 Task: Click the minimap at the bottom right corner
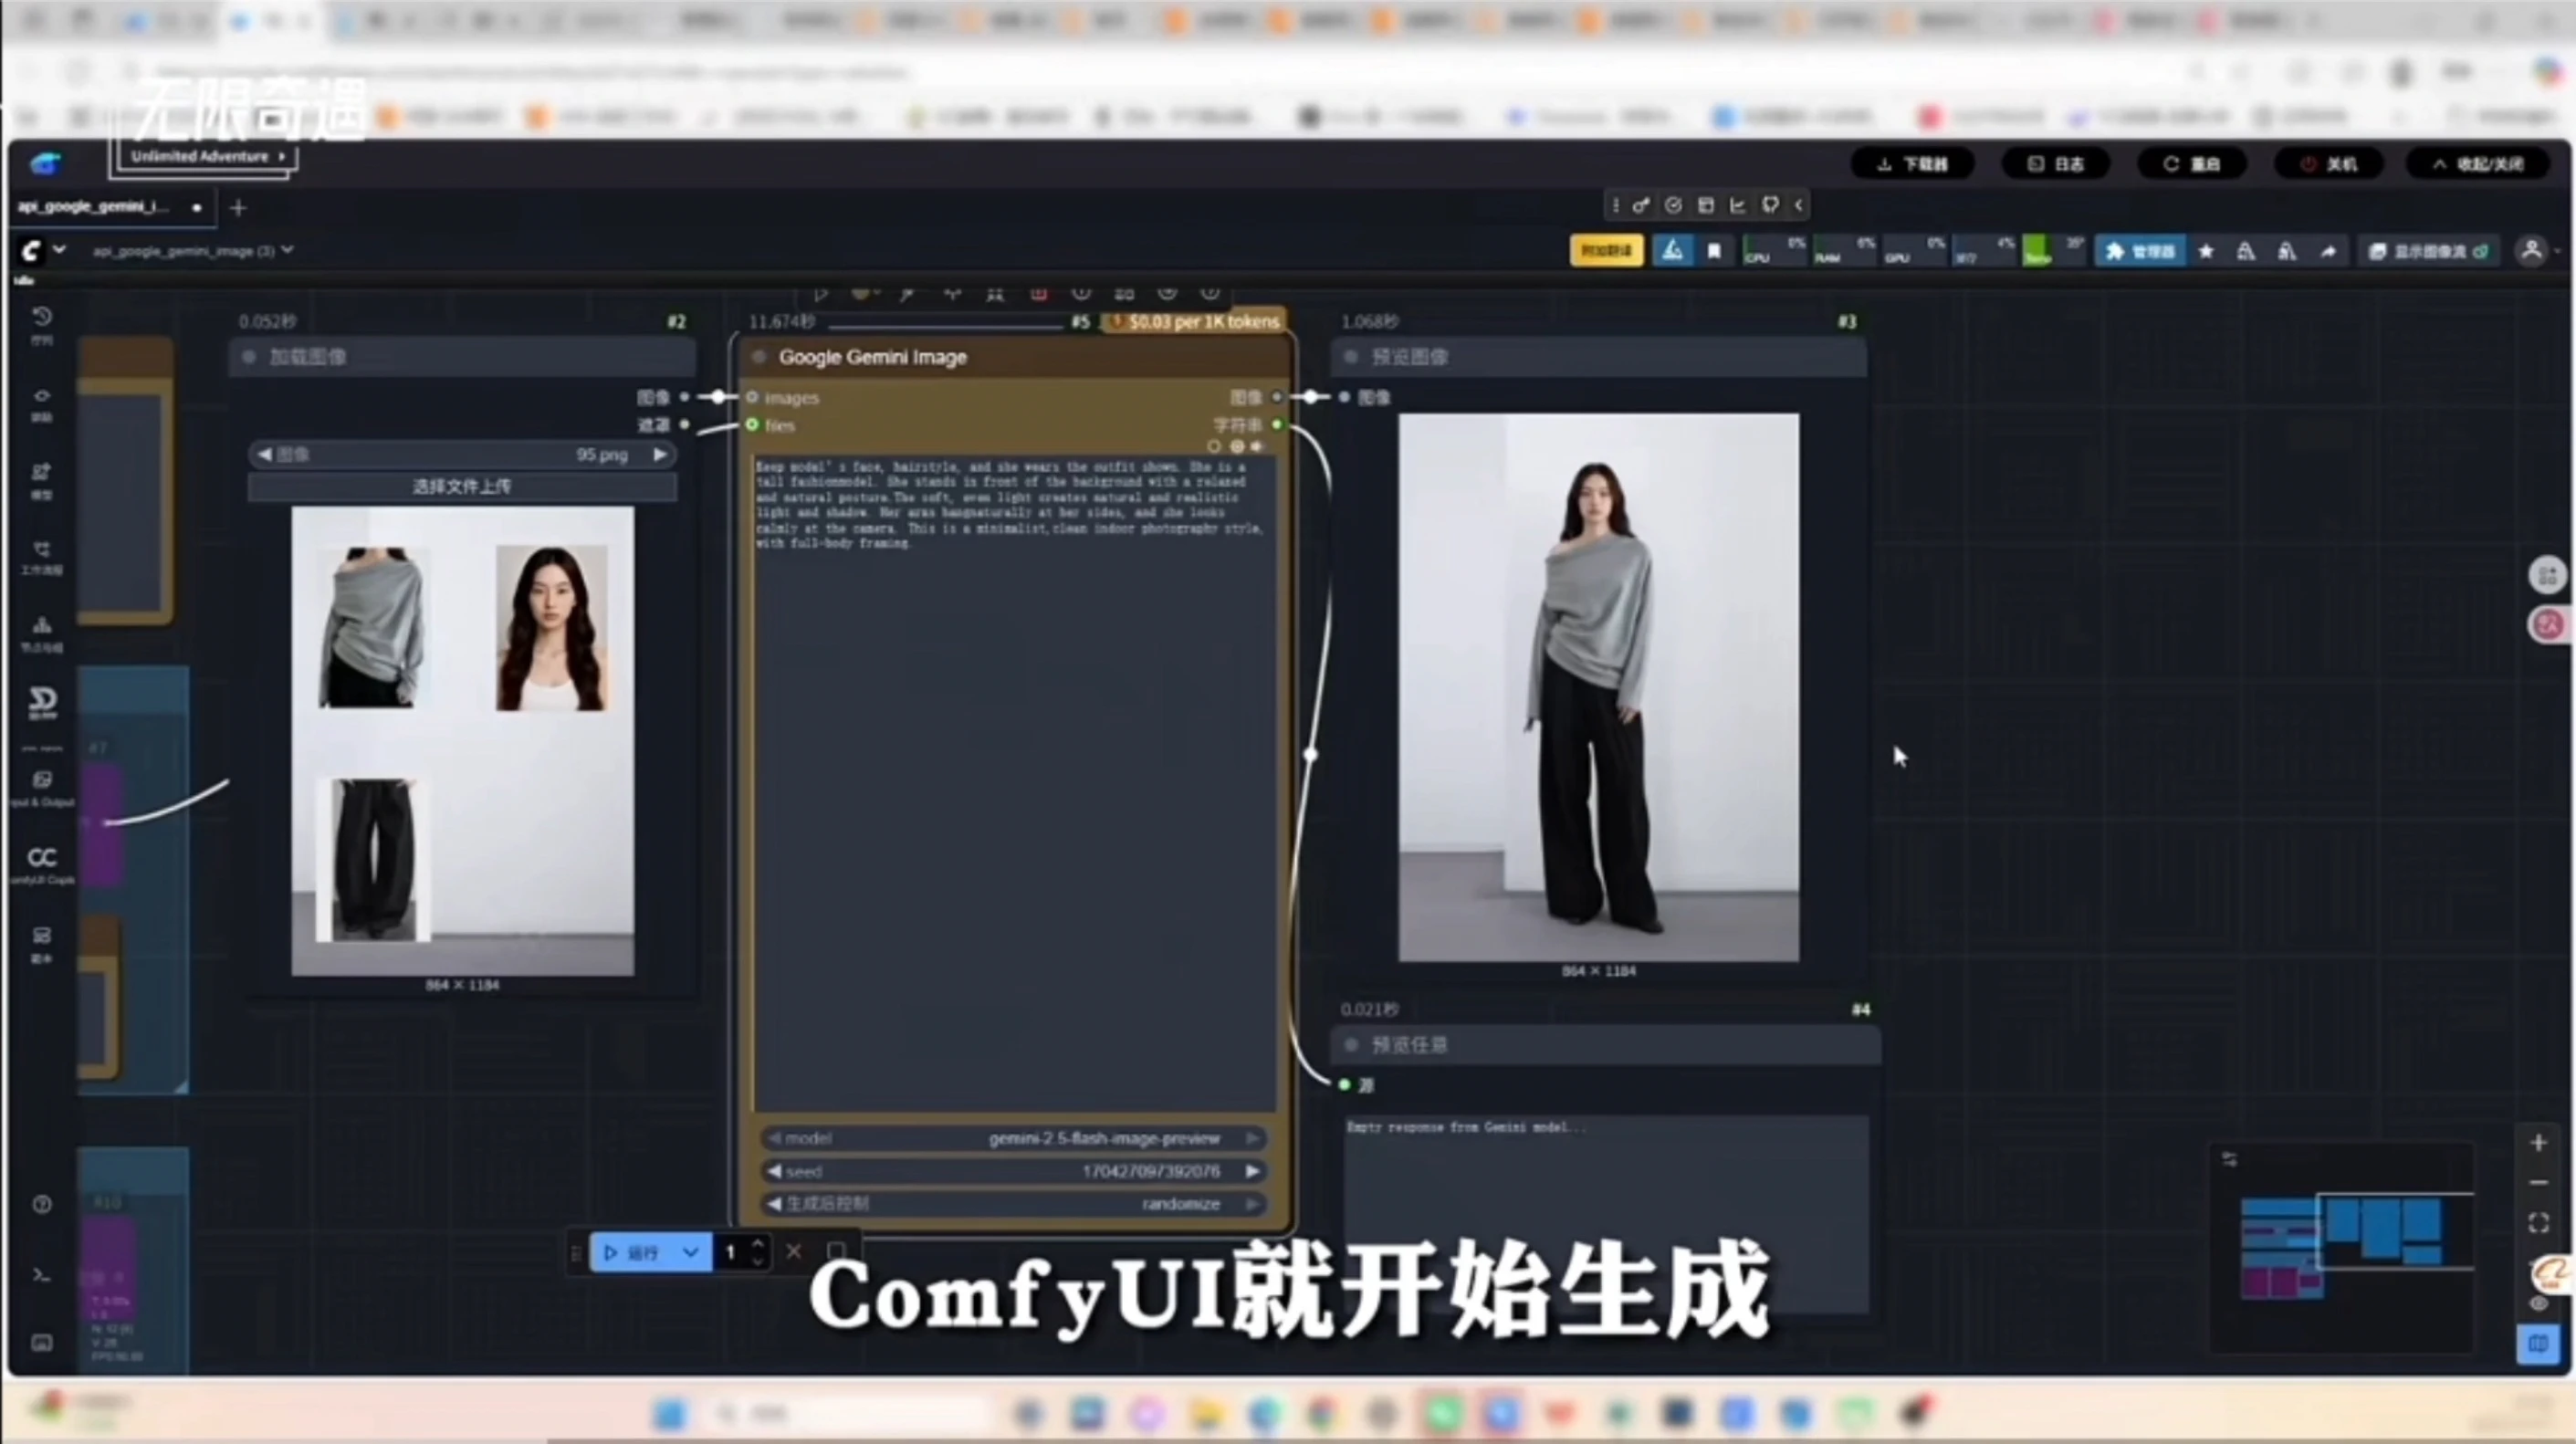pos(2345,1250)
